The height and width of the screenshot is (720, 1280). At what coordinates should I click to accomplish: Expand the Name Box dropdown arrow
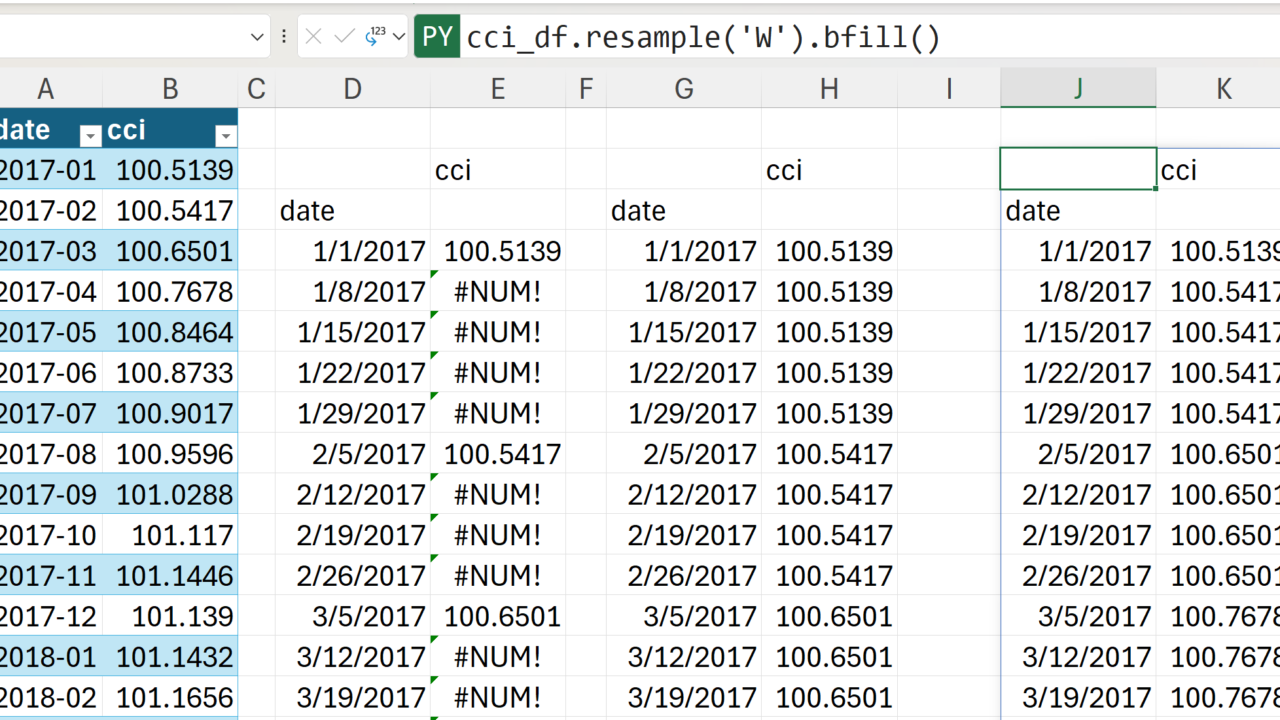(x=257, y=37)
